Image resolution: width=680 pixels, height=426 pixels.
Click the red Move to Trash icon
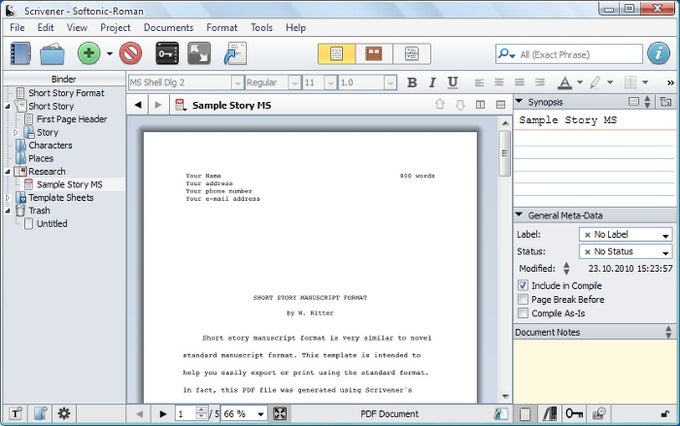point(131,53)
